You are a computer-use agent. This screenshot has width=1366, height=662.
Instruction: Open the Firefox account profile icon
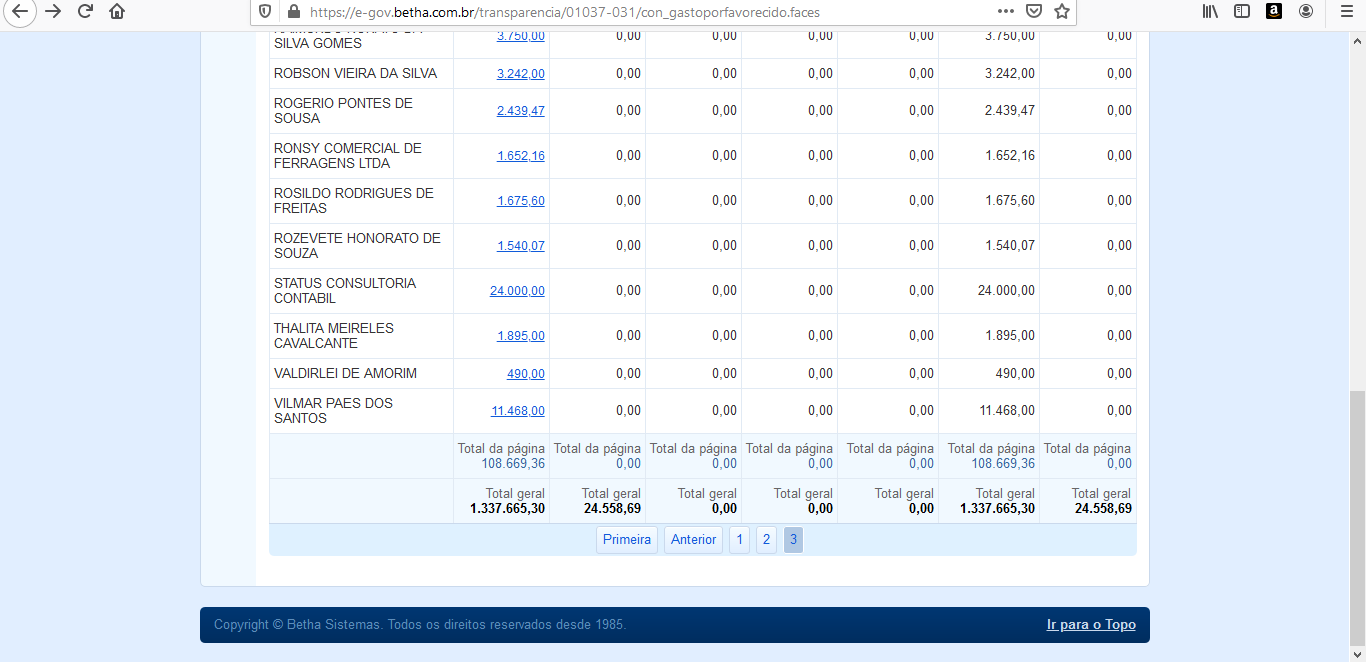1306,11
